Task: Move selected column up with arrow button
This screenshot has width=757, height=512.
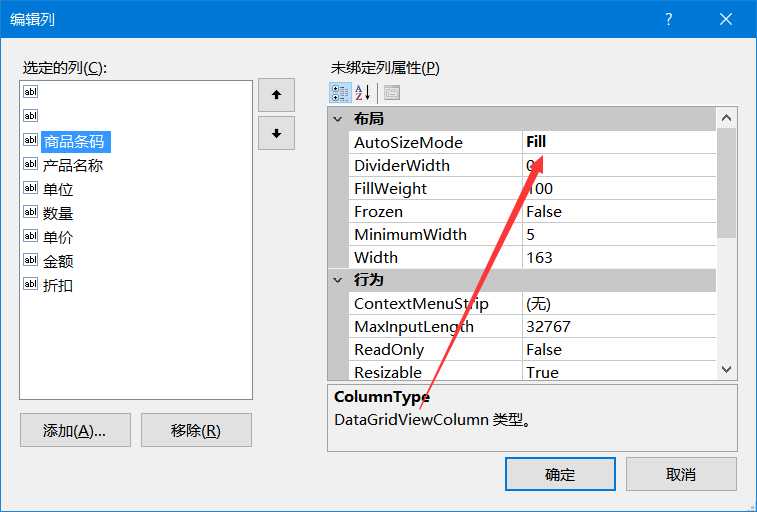Action: pos(276,95)
